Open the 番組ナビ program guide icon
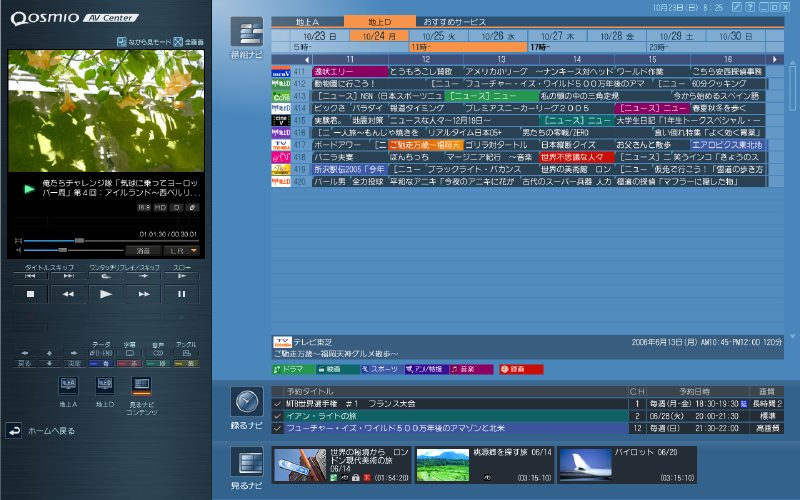 pos(246,33)
